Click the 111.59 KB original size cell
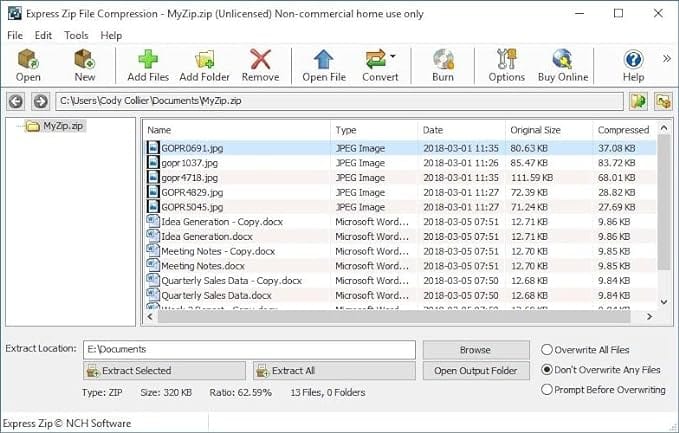This screenshot has height=433, width=679. click(532, 178)
